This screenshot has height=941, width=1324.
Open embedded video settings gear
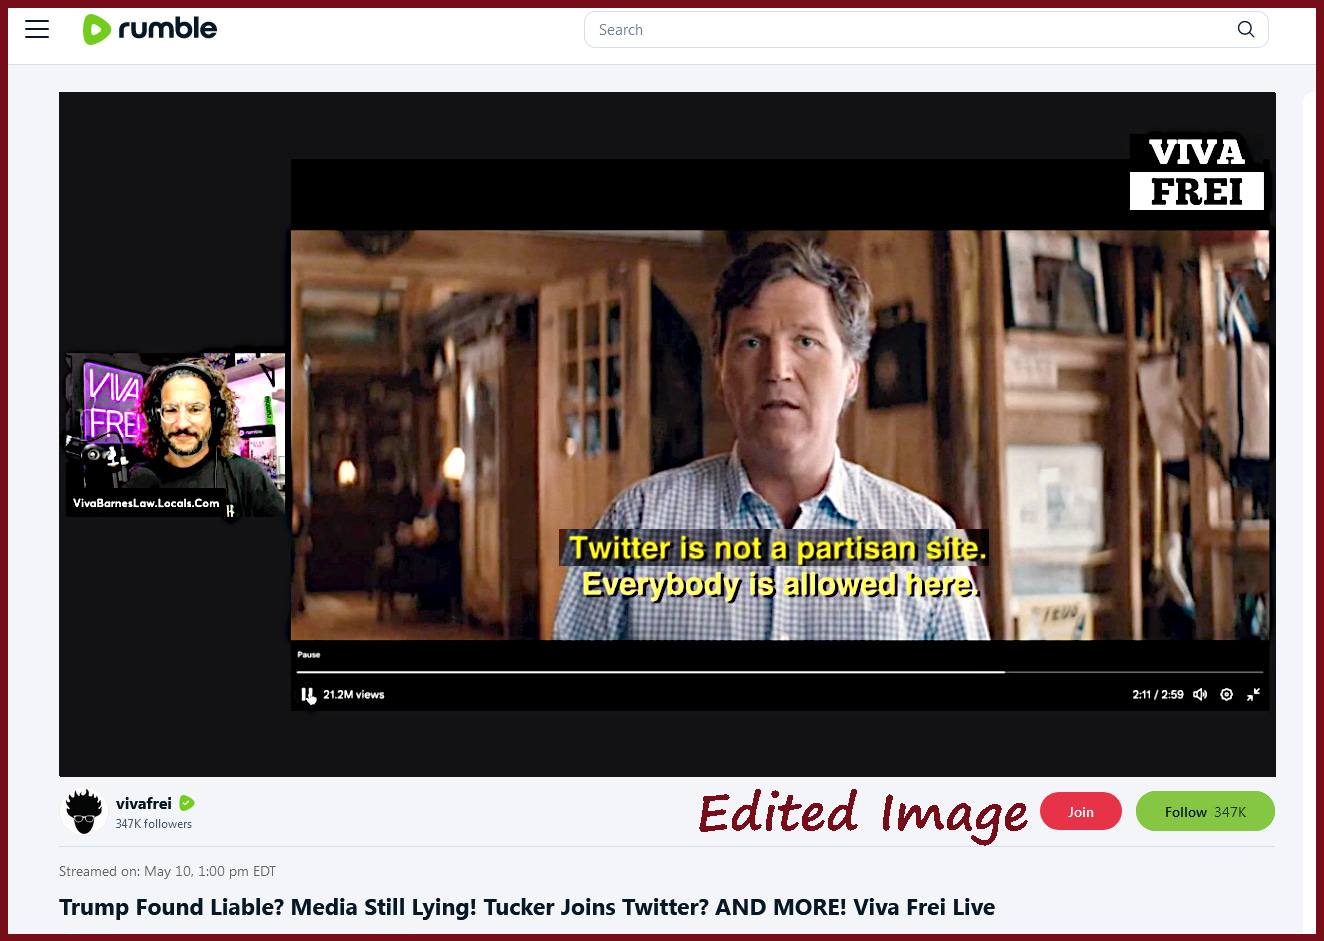tap(1227, 694)
